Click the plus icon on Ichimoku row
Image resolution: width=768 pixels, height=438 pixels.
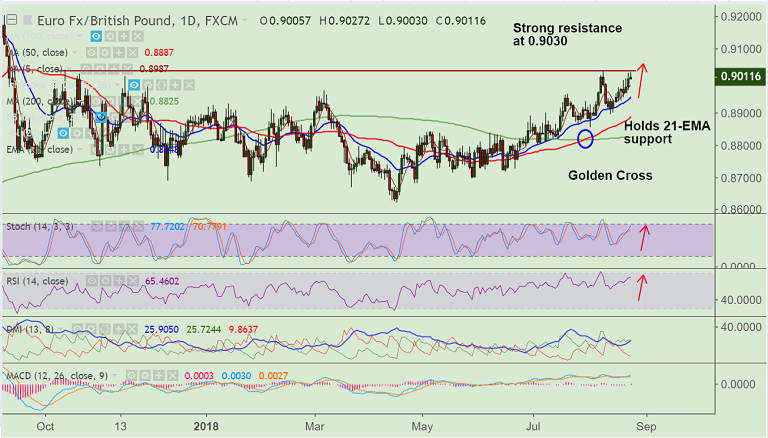(x=175, y=85)
